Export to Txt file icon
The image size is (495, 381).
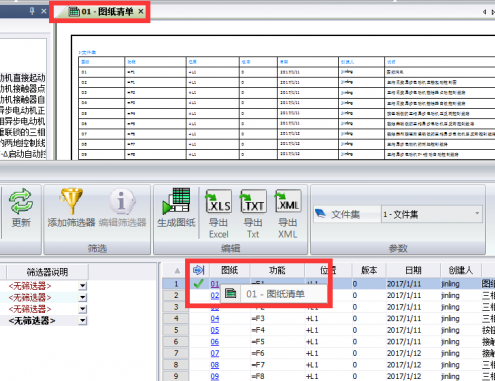click(253, 201)
